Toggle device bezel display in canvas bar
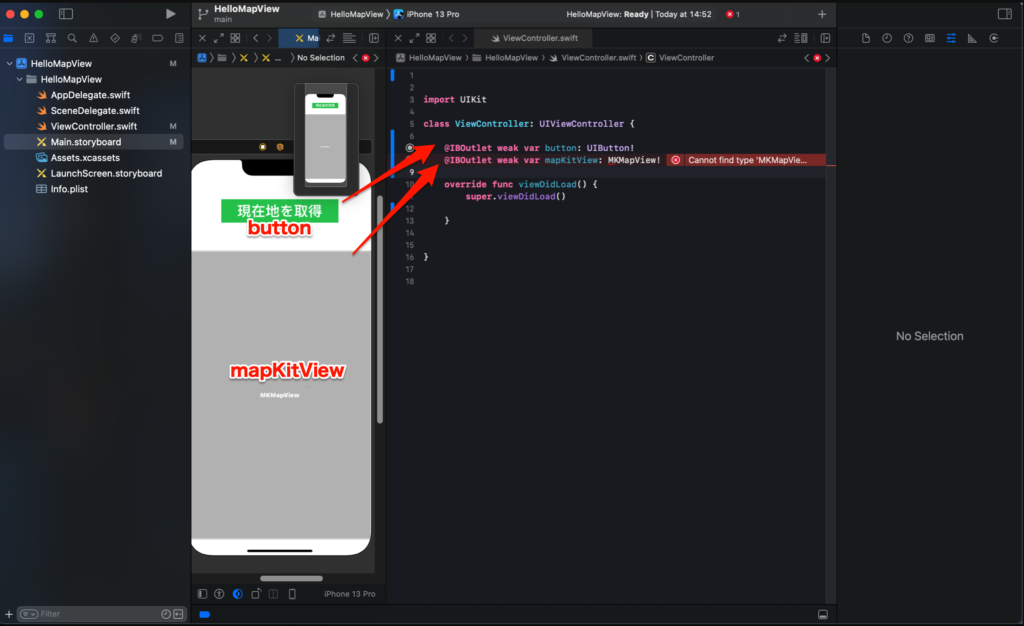The width and height of the screenshot is (1024, 626). point(294,594)
